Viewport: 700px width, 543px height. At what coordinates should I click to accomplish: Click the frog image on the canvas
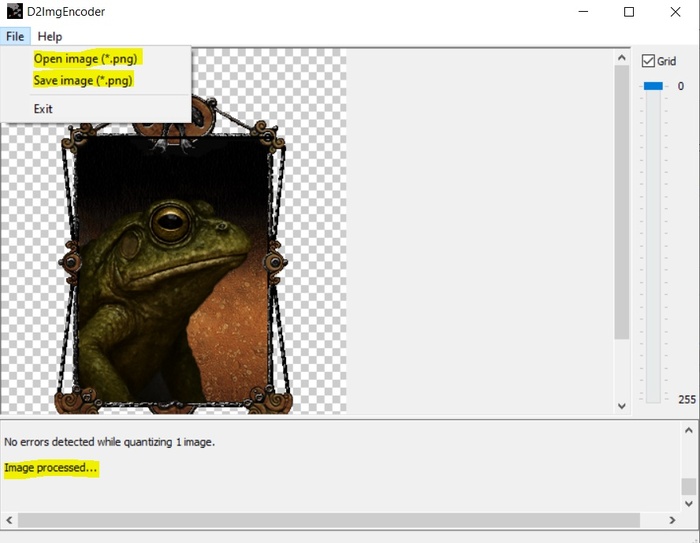170,270
